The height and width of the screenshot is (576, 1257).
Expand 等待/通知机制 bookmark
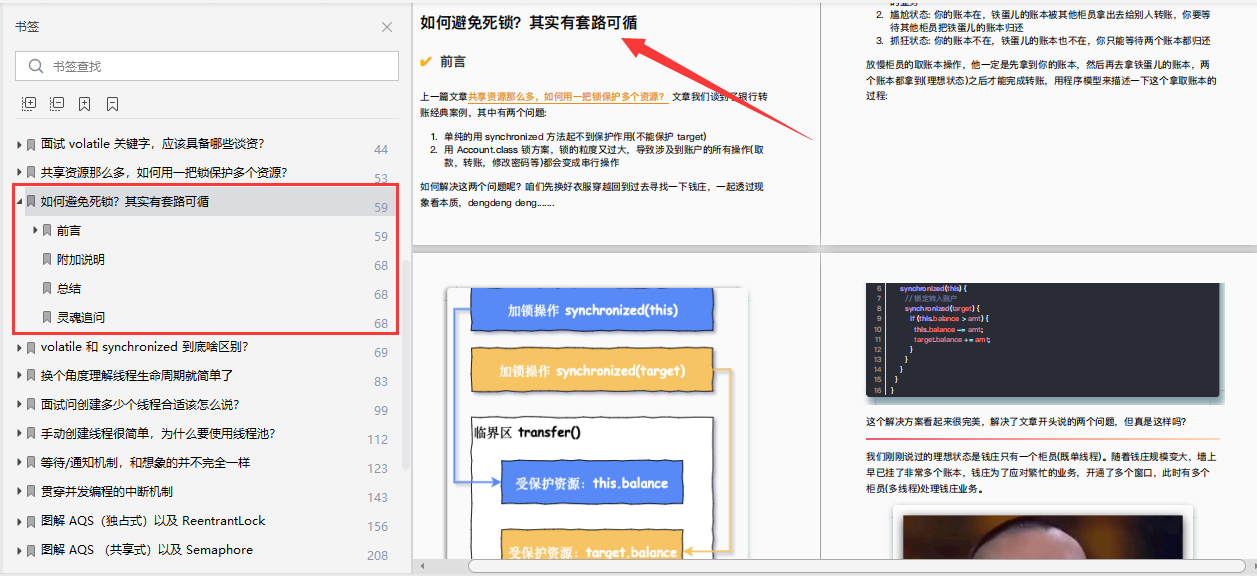point(19,463)
